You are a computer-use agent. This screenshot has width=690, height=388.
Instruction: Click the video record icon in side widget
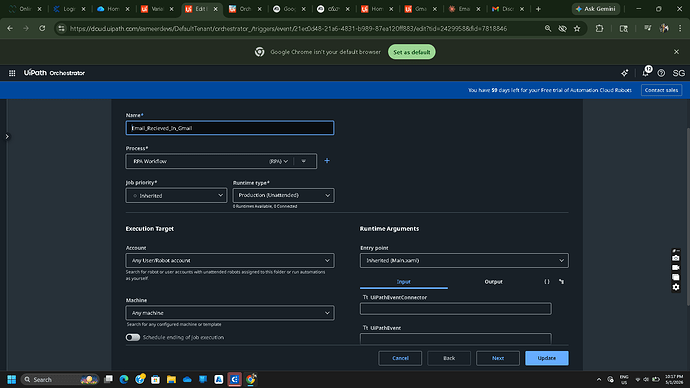click(x=675, y=267)
